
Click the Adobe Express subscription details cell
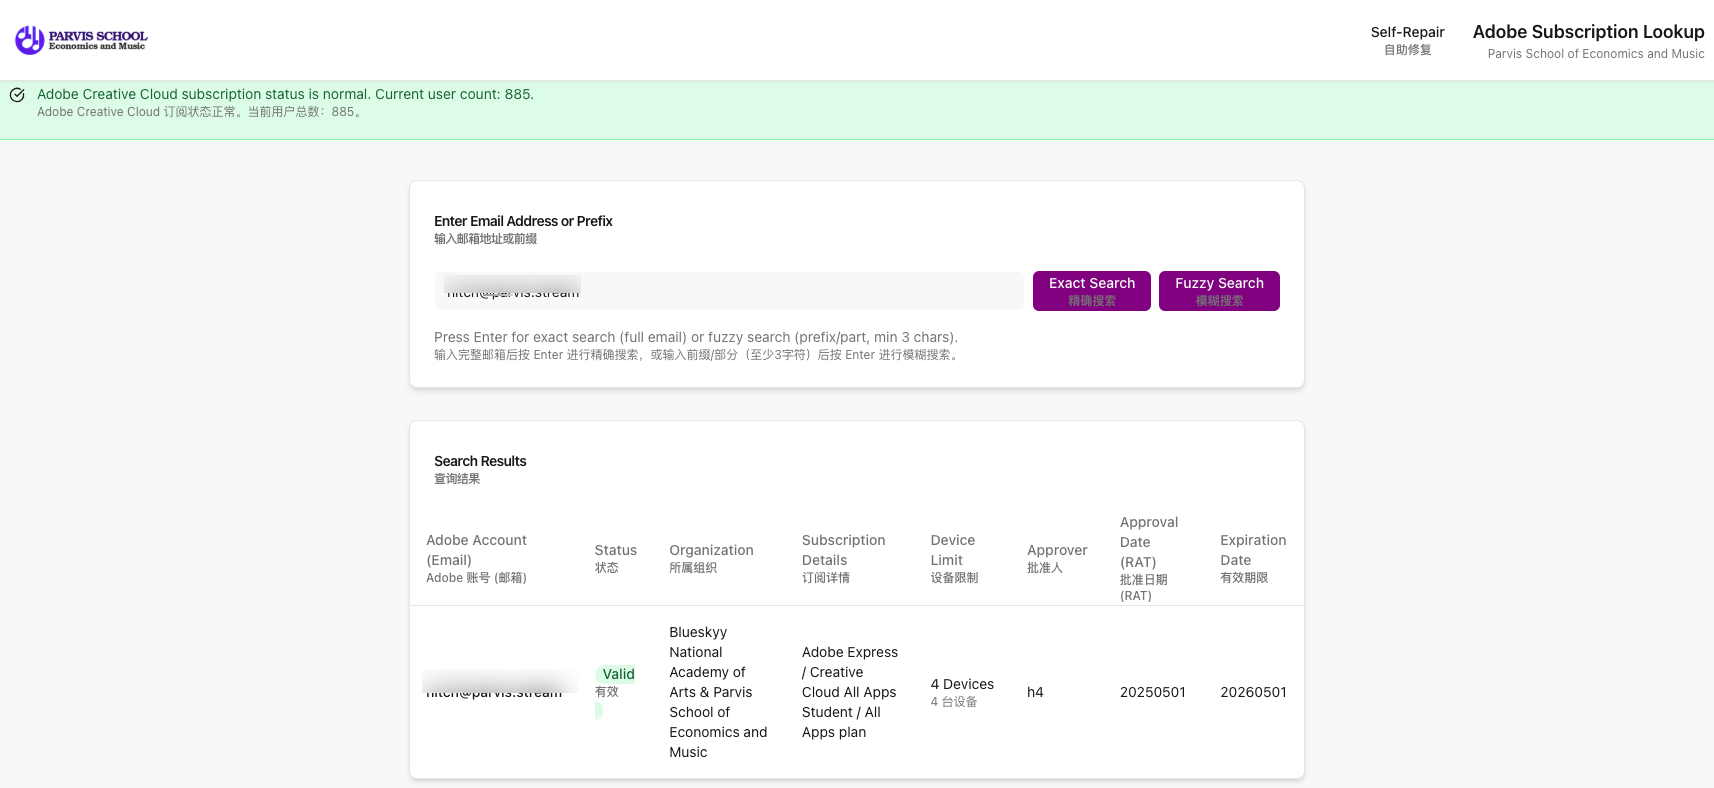[x=850, y=692]
